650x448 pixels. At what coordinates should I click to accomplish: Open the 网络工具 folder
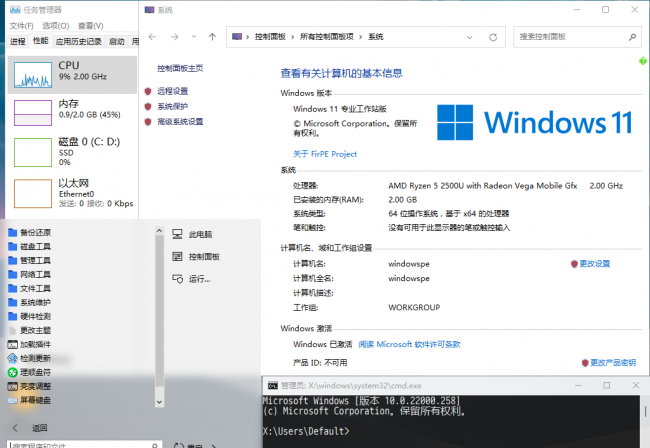[29, 274]
